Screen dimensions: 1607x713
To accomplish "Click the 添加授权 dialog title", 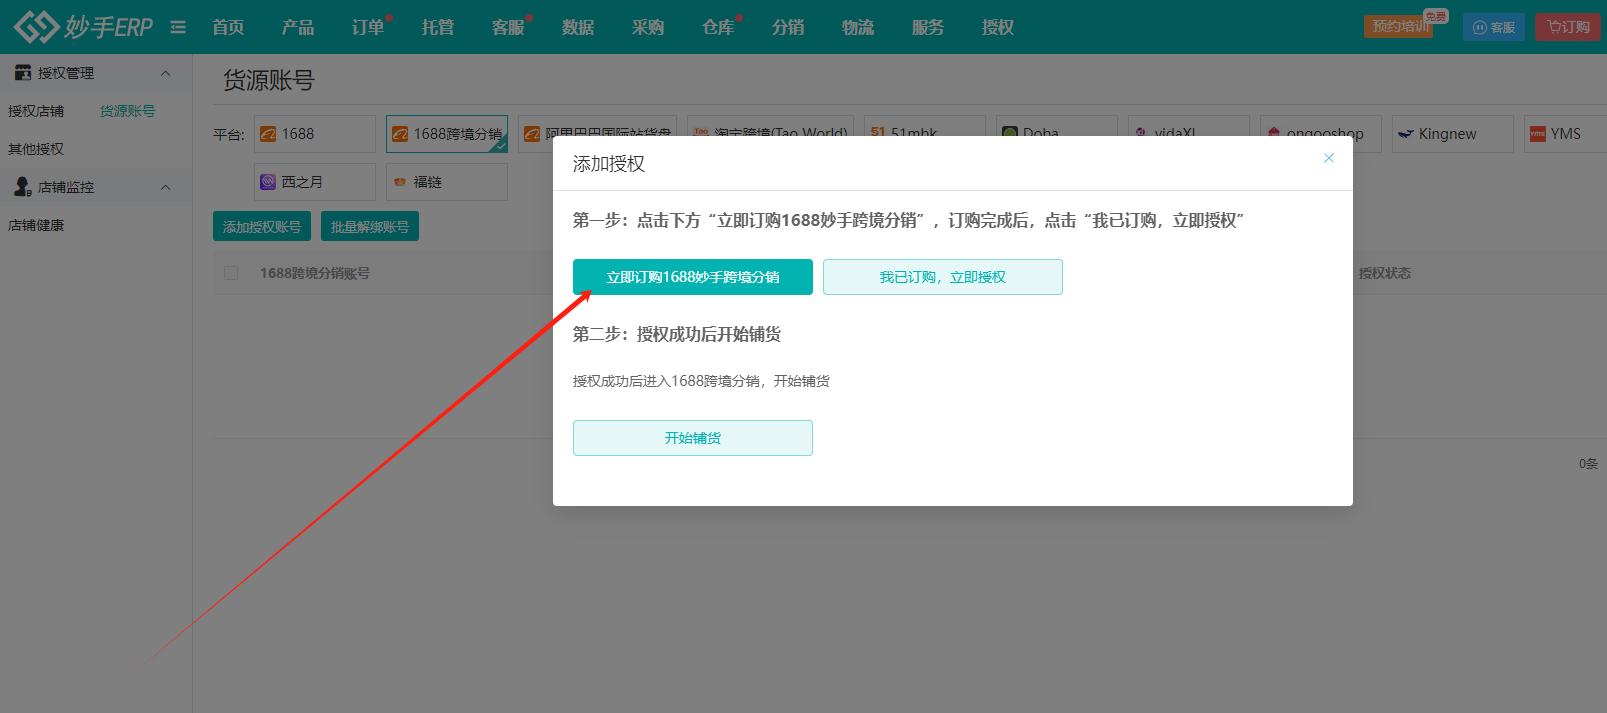I will pyautogui.click(x=609, y=164).
